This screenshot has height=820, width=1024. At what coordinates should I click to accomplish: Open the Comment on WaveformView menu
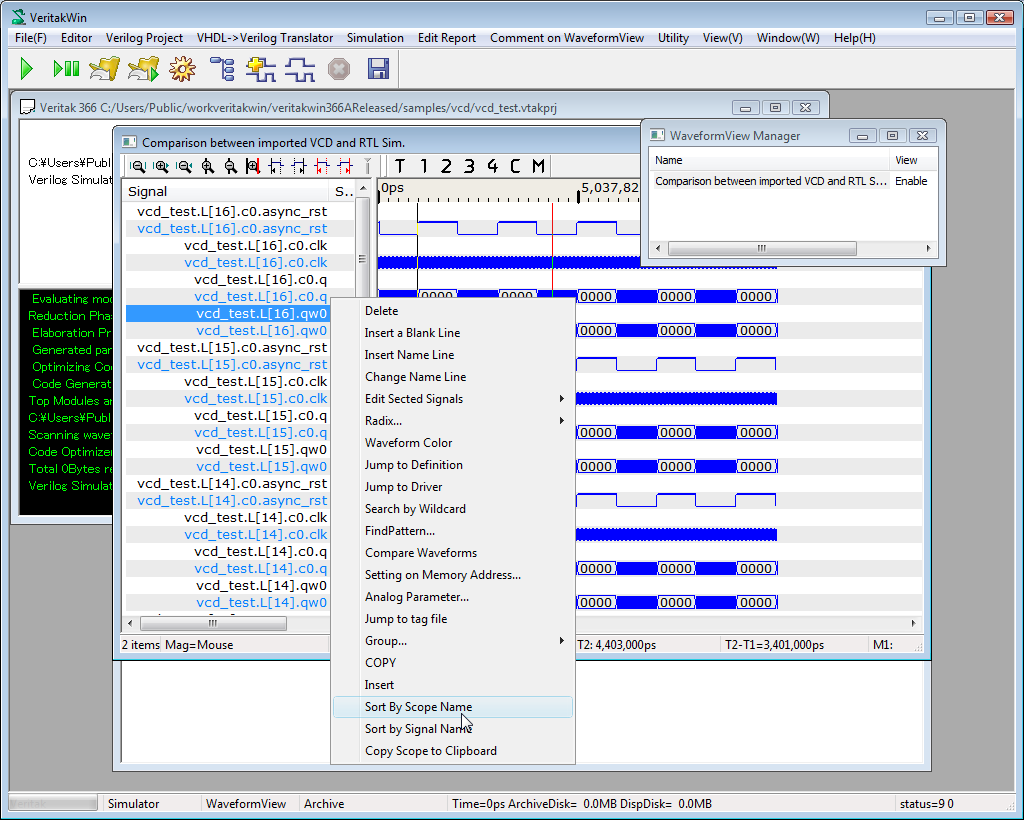point(567,38)
